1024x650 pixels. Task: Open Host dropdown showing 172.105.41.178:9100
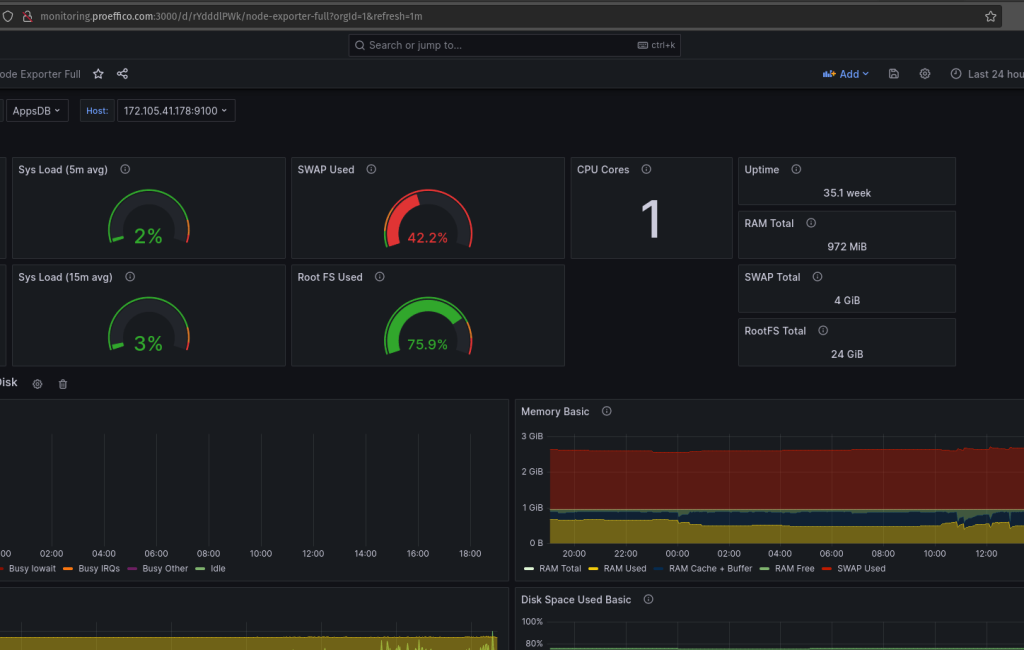pyautogui.click(x=176, y=111)
